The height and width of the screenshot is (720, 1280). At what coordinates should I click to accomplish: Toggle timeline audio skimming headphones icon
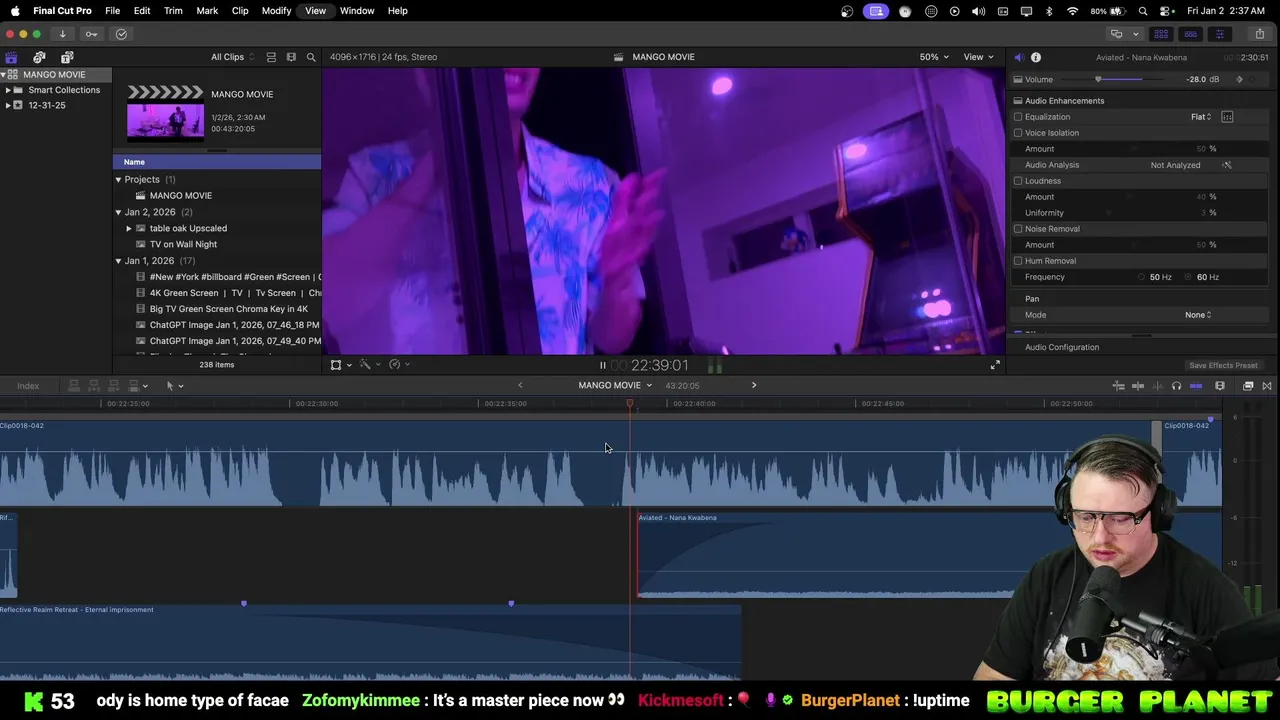[x=1176, y=386]
